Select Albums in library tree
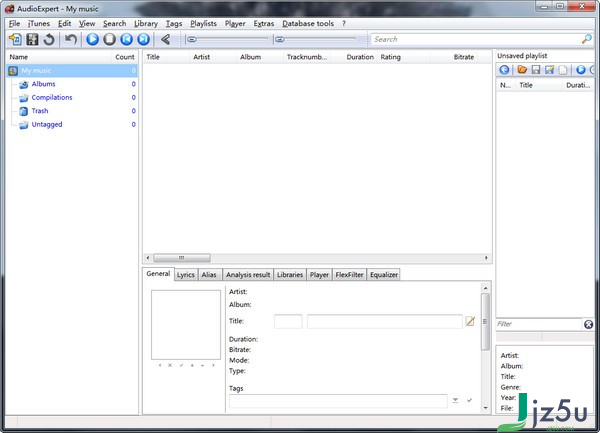Image resolution: width=600 pixels, height=433 pixels. click(43, 84)
